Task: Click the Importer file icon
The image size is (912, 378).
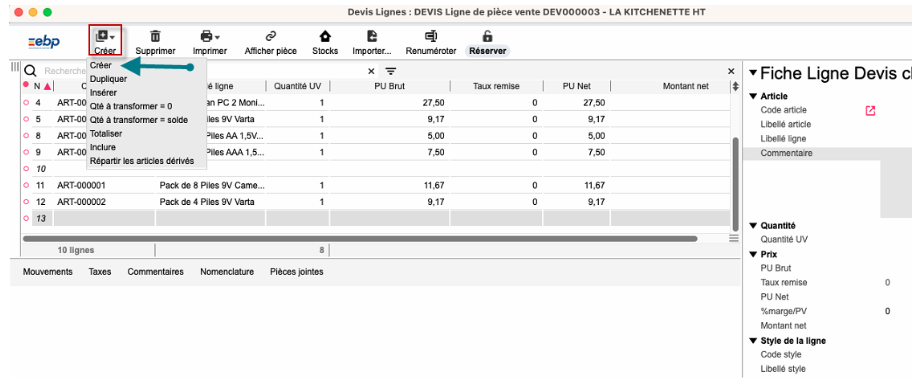Action: point(372,37)
